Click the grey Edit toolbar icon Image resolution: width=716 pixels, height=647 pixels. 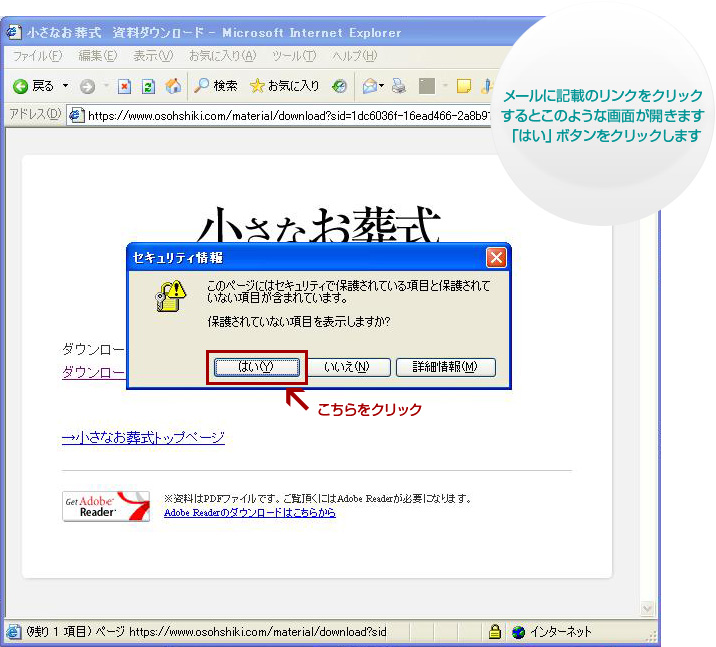427,86
